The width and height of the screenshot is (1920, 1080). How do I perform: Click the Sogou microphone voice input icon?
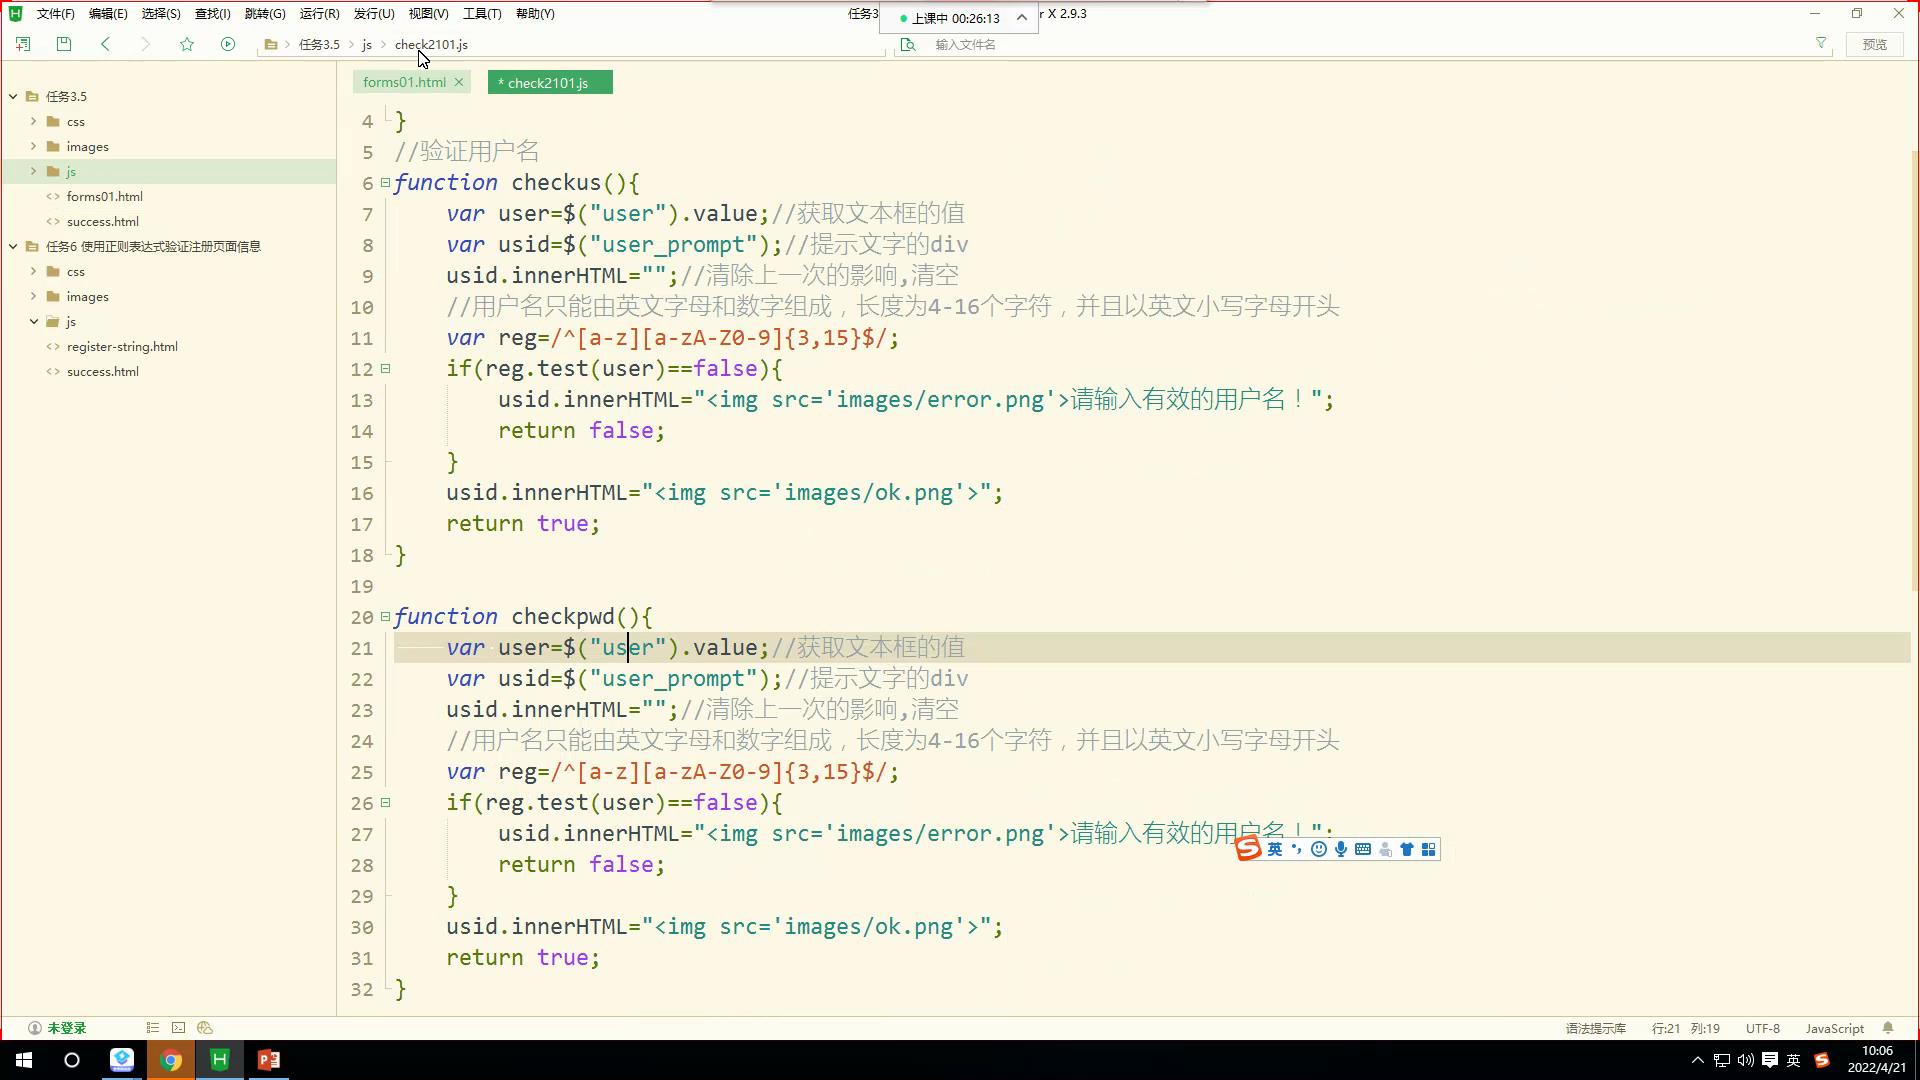1341,849
